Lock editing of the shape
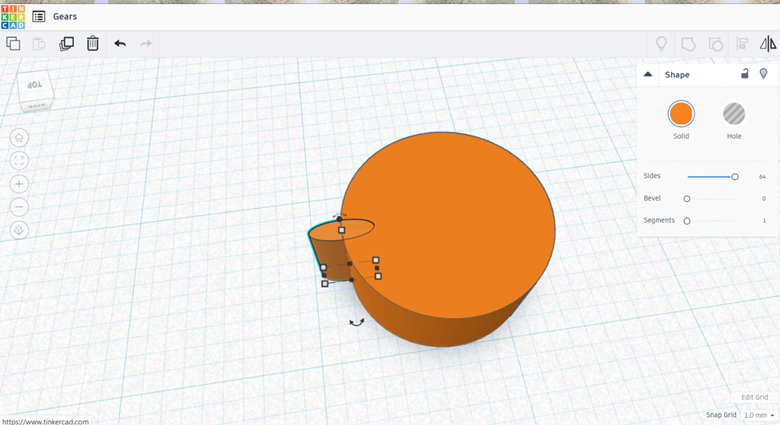Screen dimensions: 780x425 [x=745, y=74]
